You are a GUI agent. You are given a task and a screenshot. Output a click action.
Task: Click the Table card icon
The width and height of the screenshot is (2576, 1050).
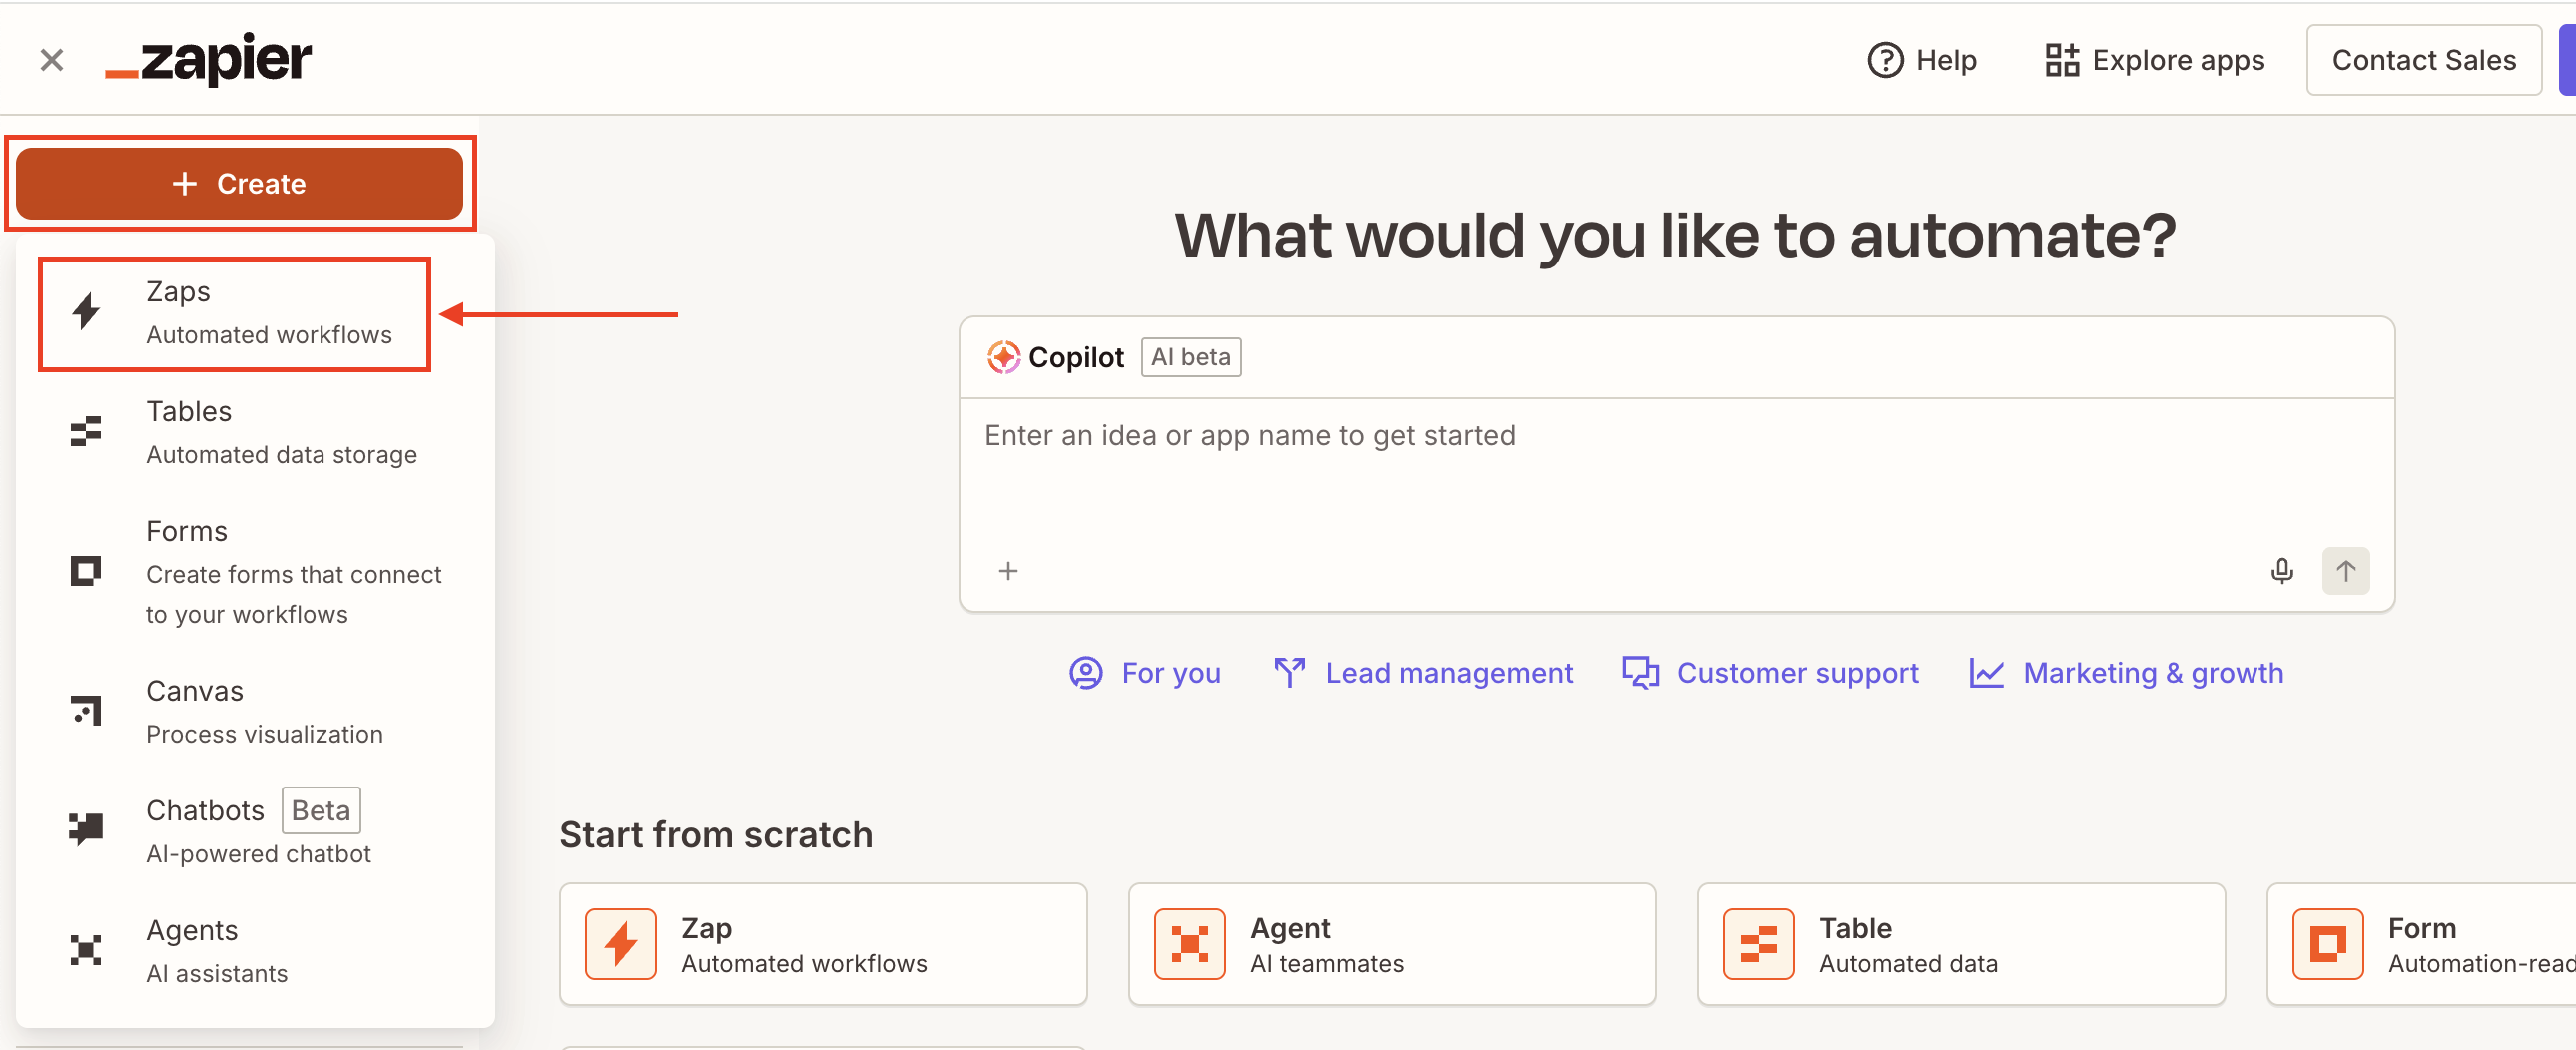(x=1758, y=943)
